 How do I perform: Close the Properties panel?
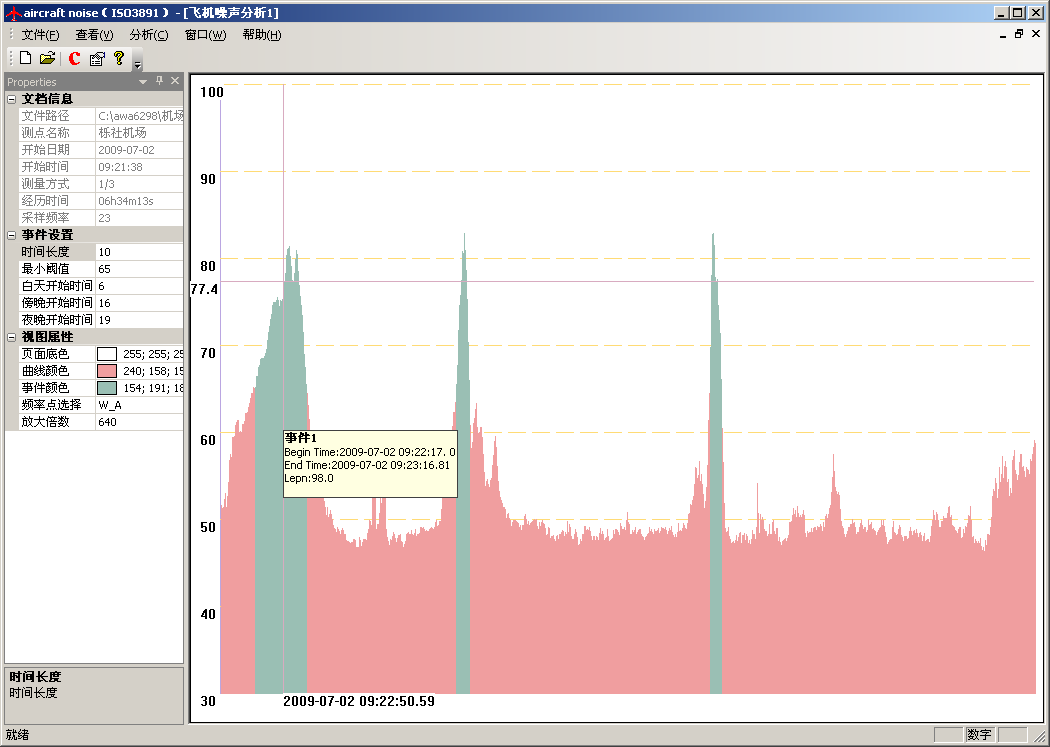(x=175, y=81)
